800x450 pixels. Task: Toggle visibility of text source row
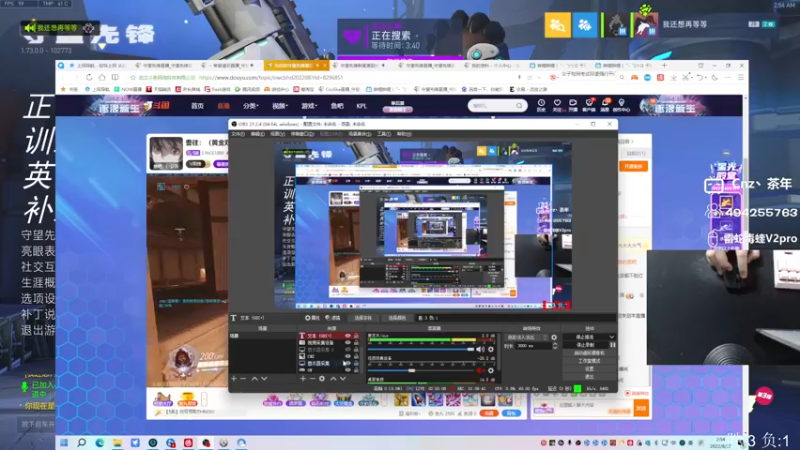click(x=348, y=336)
